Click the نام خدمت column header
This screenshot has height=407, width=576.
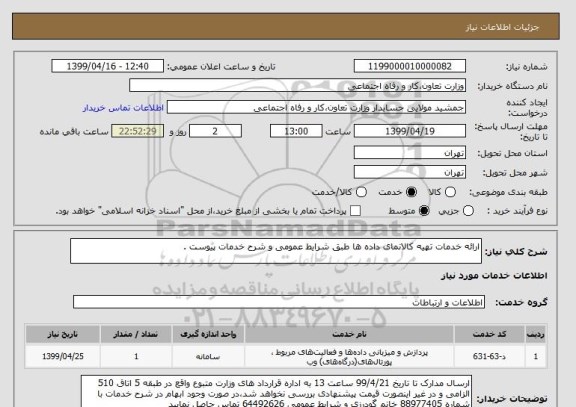click(x=349, y=334)
